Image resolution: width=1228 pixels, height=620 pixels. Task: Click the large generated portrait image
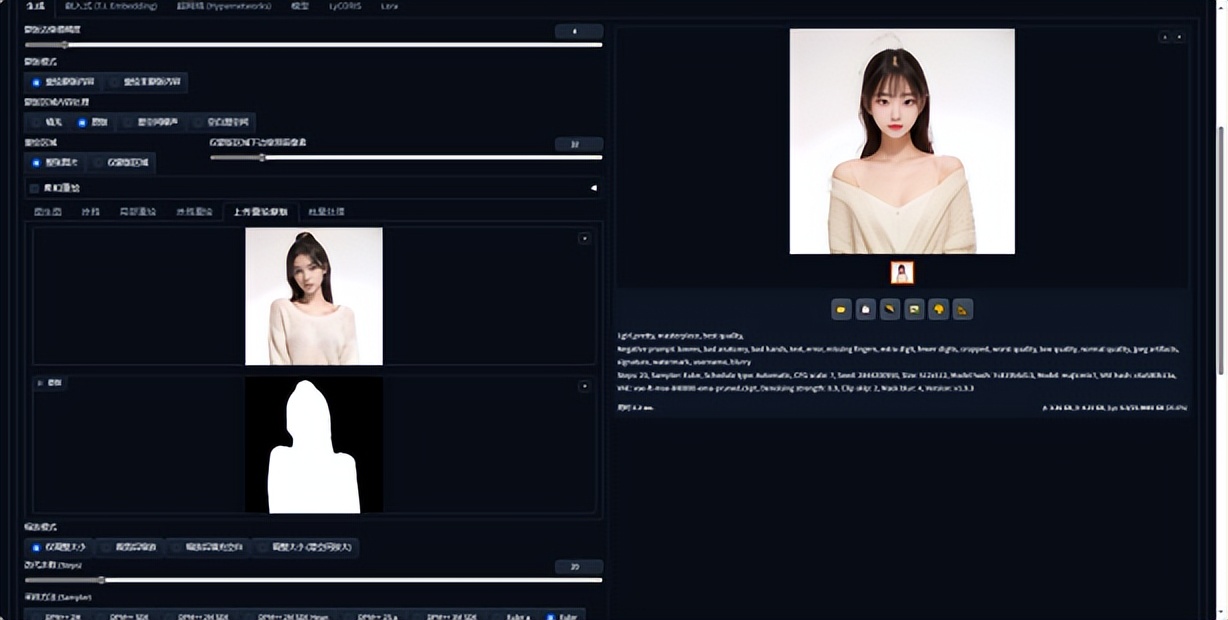pos(902,141)
